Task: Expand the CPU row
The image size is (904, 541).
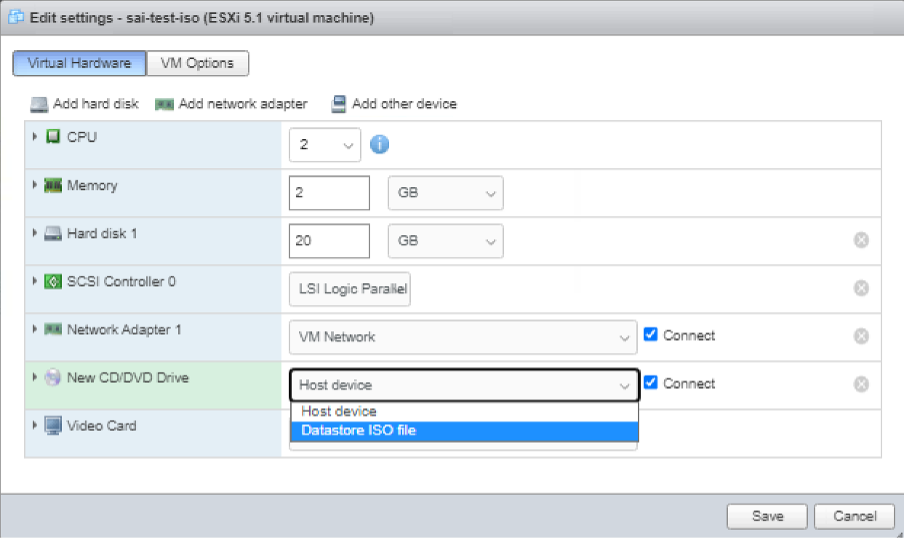Action: [x=35, y=137]
